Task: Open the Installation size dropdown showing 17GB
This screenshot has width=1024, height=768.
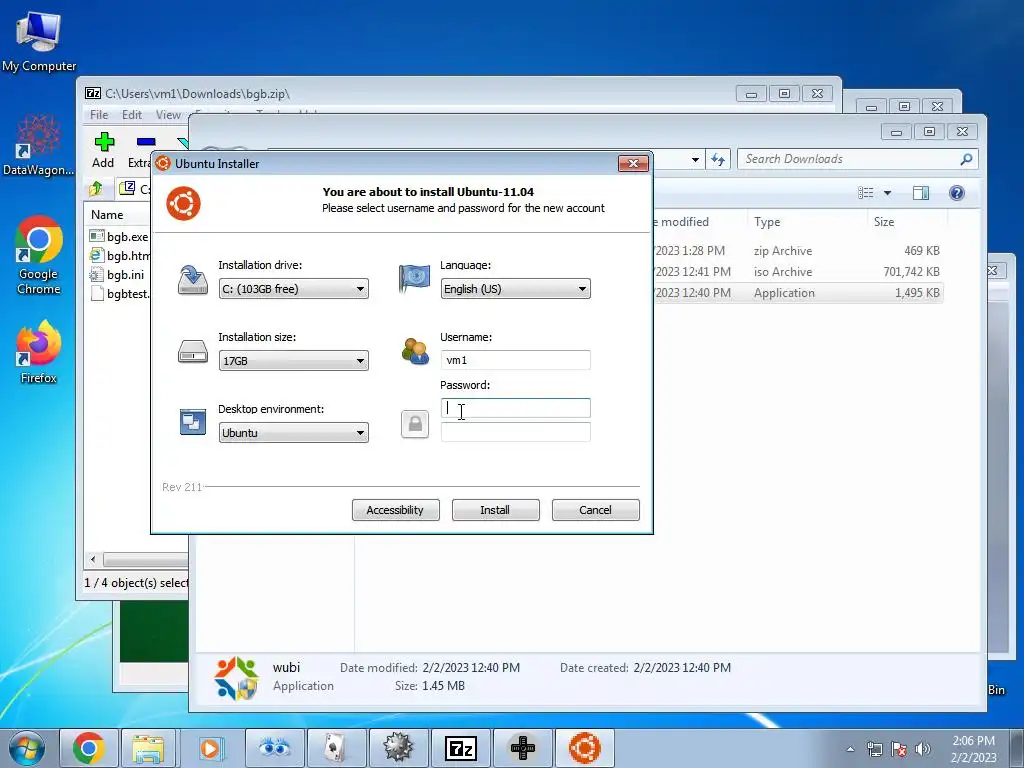Action: click(293, 360)
